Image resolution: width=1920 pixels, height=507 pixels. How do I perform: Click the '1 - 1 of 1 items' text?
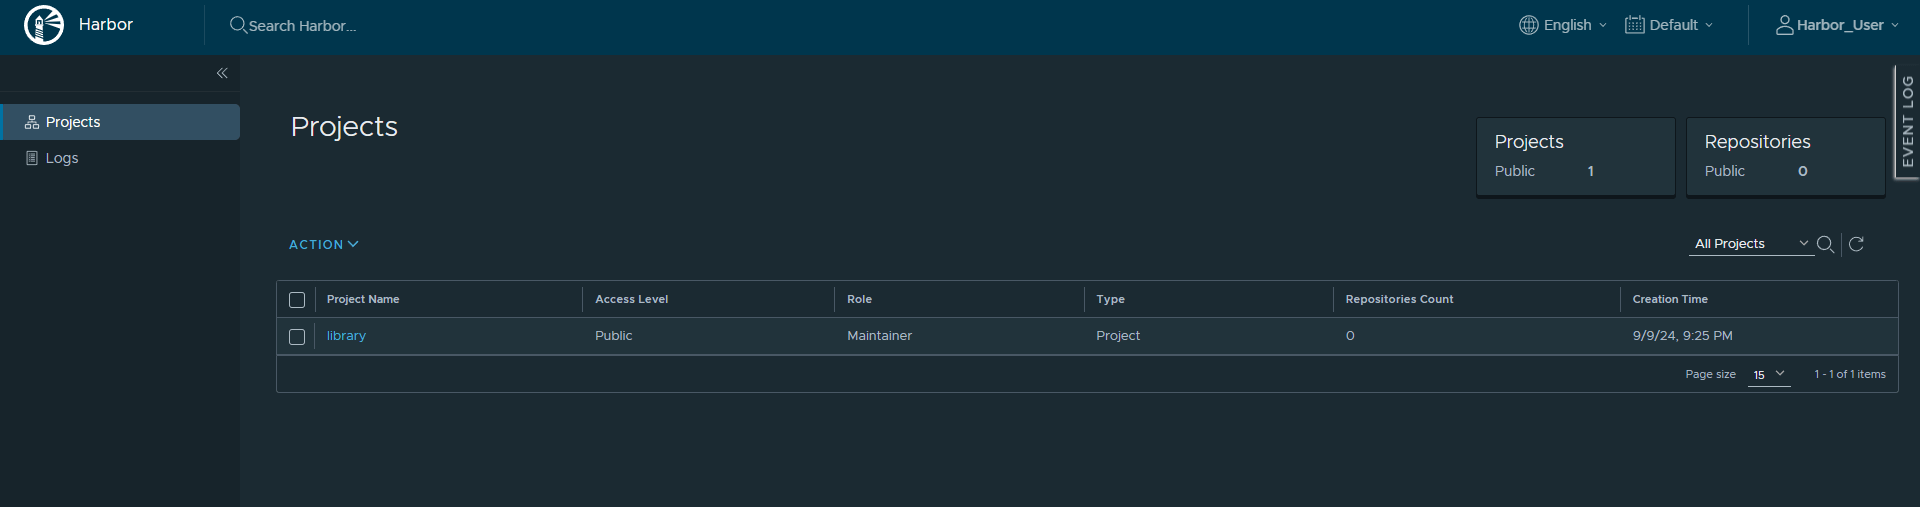1850,374
